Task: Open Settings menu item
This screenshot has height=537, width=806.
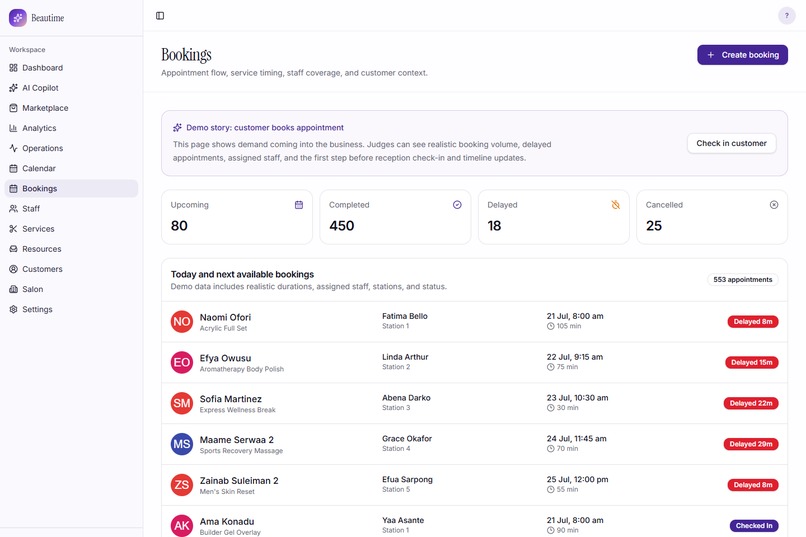Action: (71, 309)
